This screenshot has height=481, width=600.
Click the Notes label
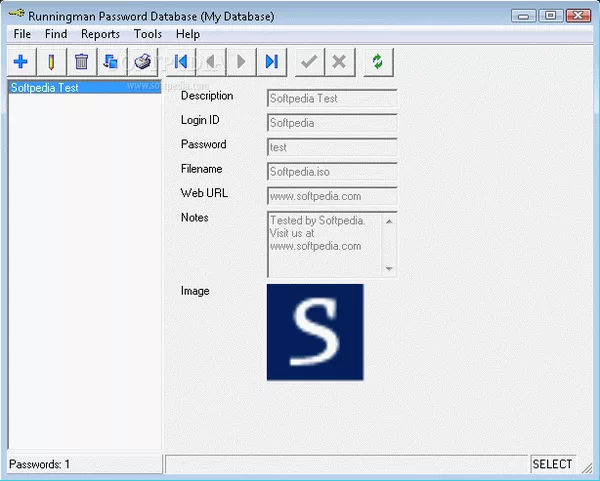194,217
